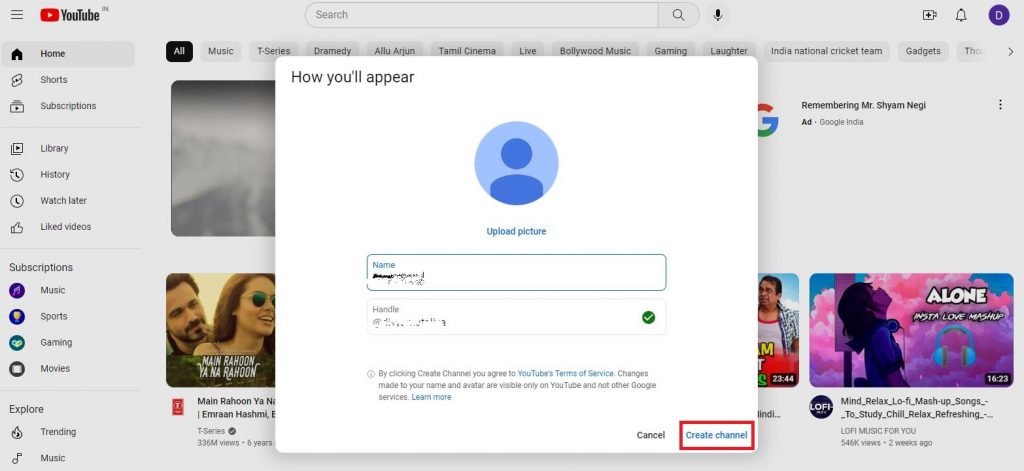Open the hamburger guide menu

(x=17, y=15)
